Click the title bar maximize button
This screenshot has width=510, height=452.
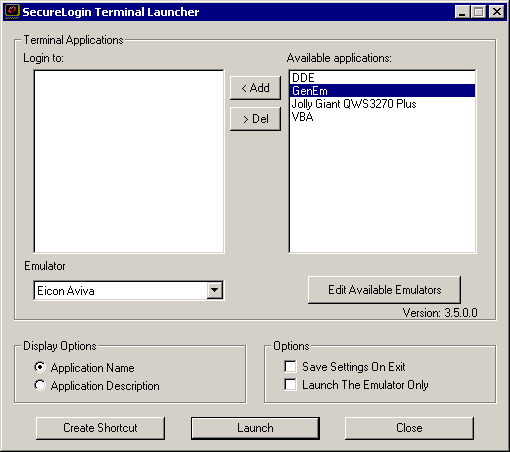479,12
